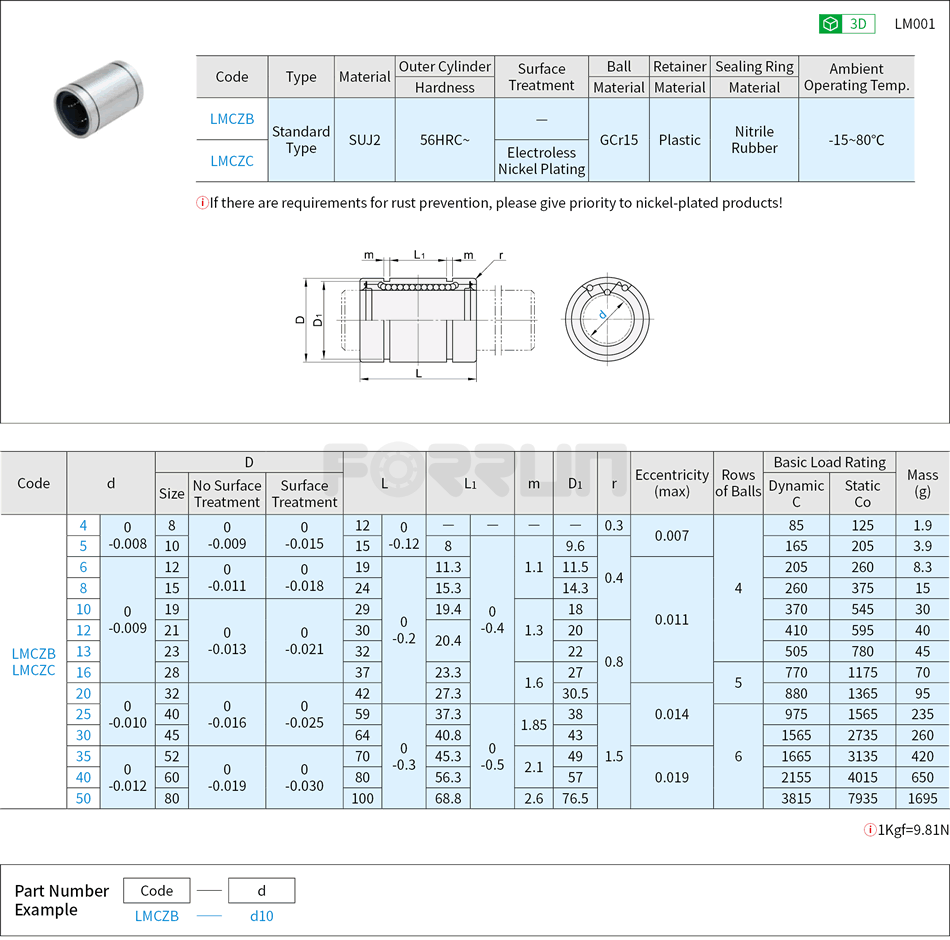Click the -15~80°C operating temperature cell
The image size is (950, 940).
(856, 140)
